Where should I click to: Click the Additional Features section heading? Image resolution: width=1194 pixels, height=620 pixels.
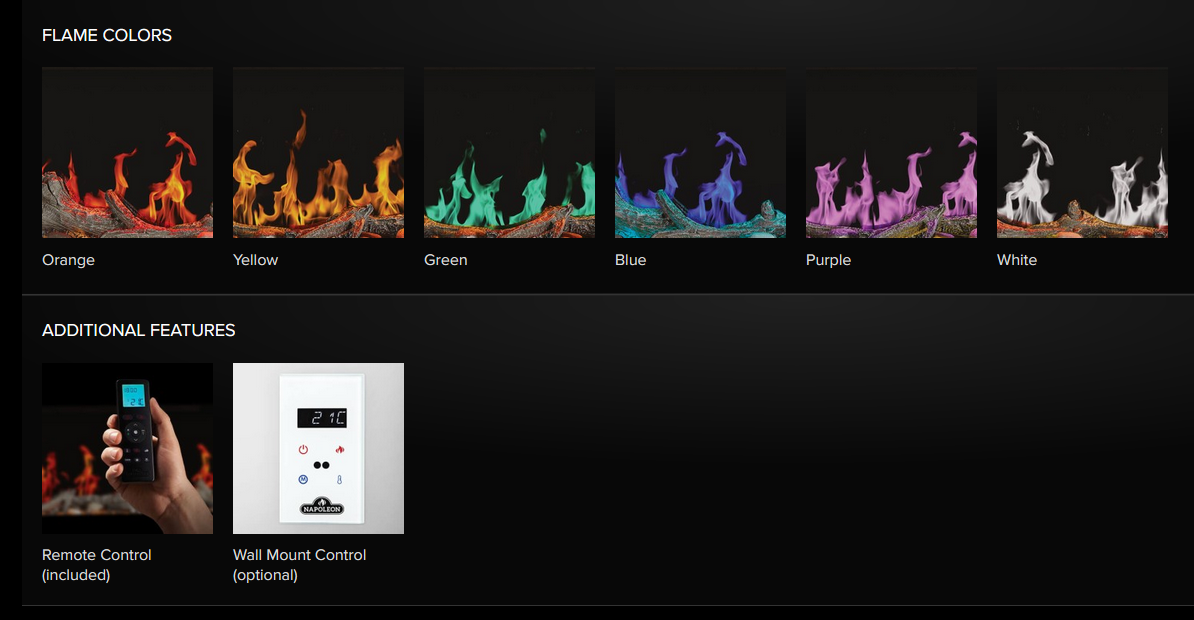pyautogui.click(x=139, y=330)
